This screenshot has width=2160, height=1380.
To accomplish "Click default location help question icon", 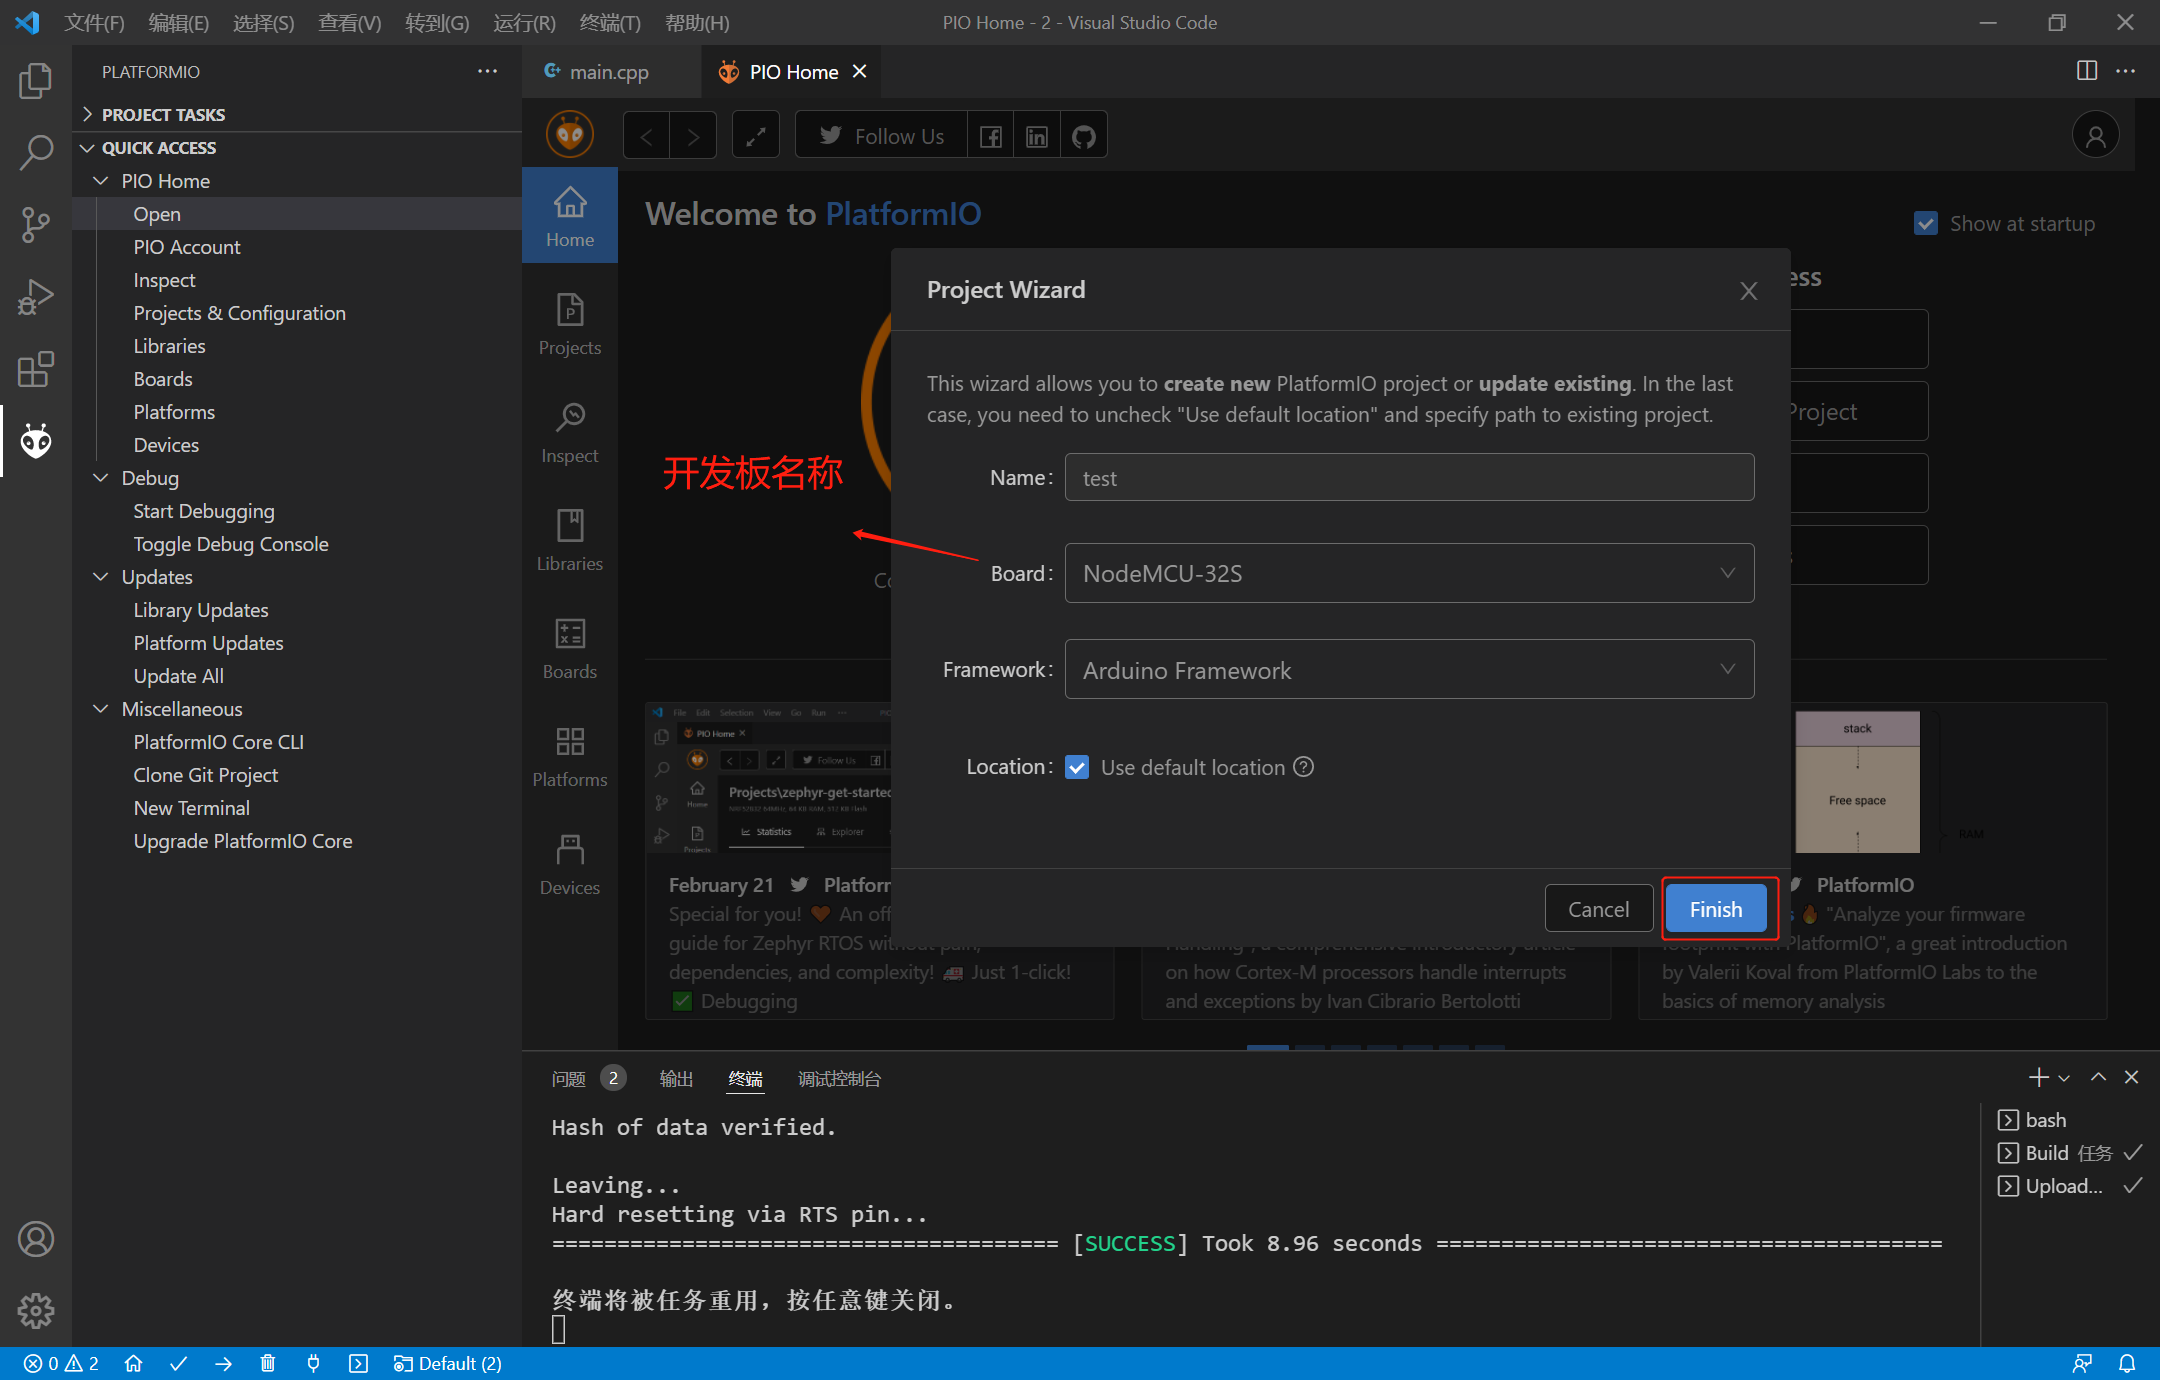I will pos(1304,767).
